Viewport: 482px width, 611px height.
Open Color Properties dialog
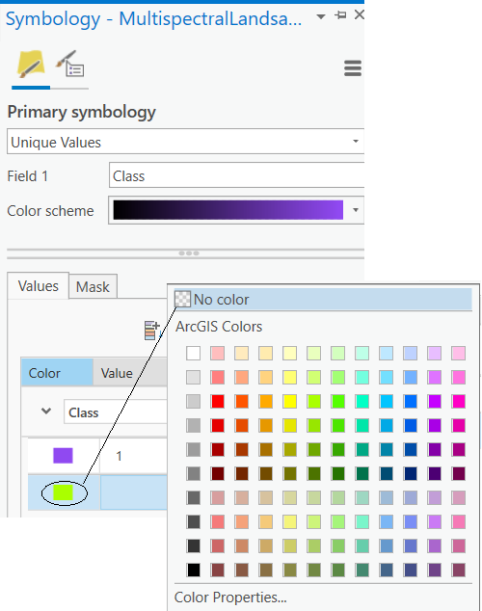pyautogui.click(x=230, y=597)
